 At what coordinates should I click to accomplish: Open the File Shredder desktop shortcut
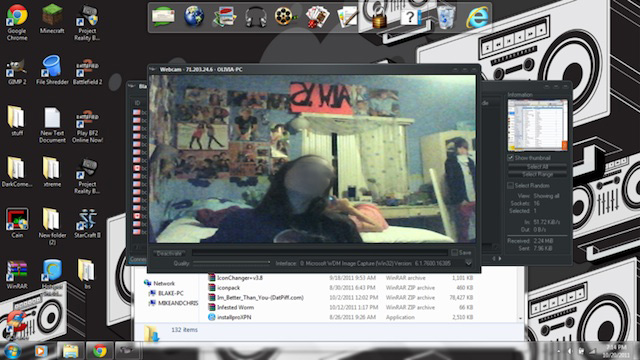pyautogui.click(x=52, y=70)
